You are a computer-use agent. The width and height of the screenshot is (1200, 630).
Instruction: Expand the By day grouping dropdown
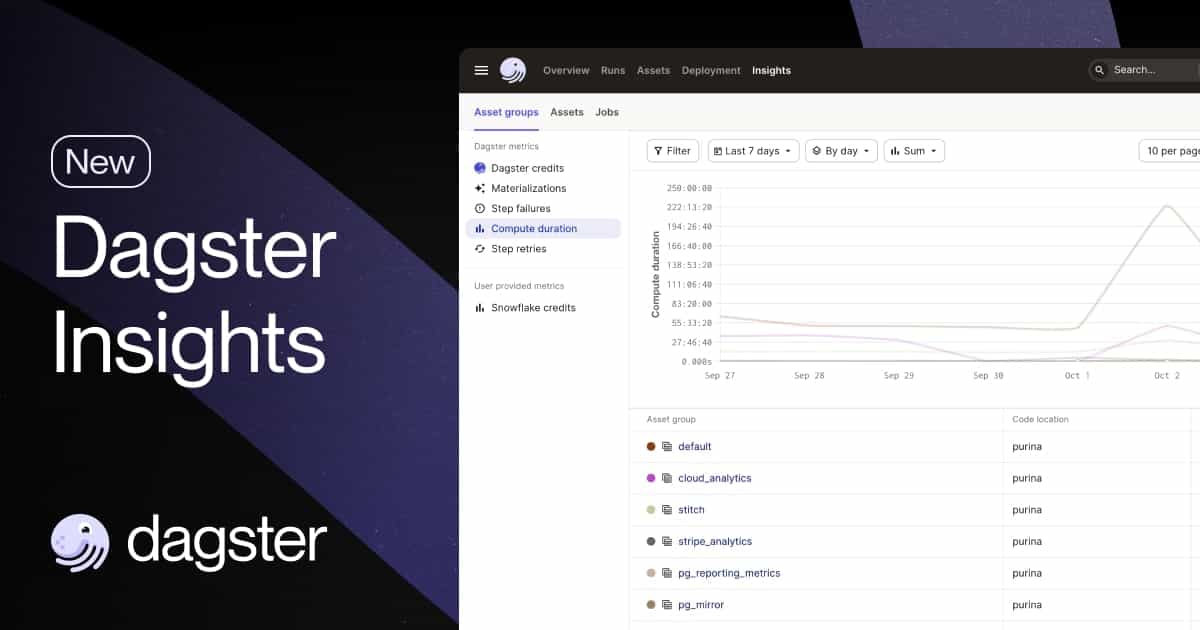[x=841, y=151]
